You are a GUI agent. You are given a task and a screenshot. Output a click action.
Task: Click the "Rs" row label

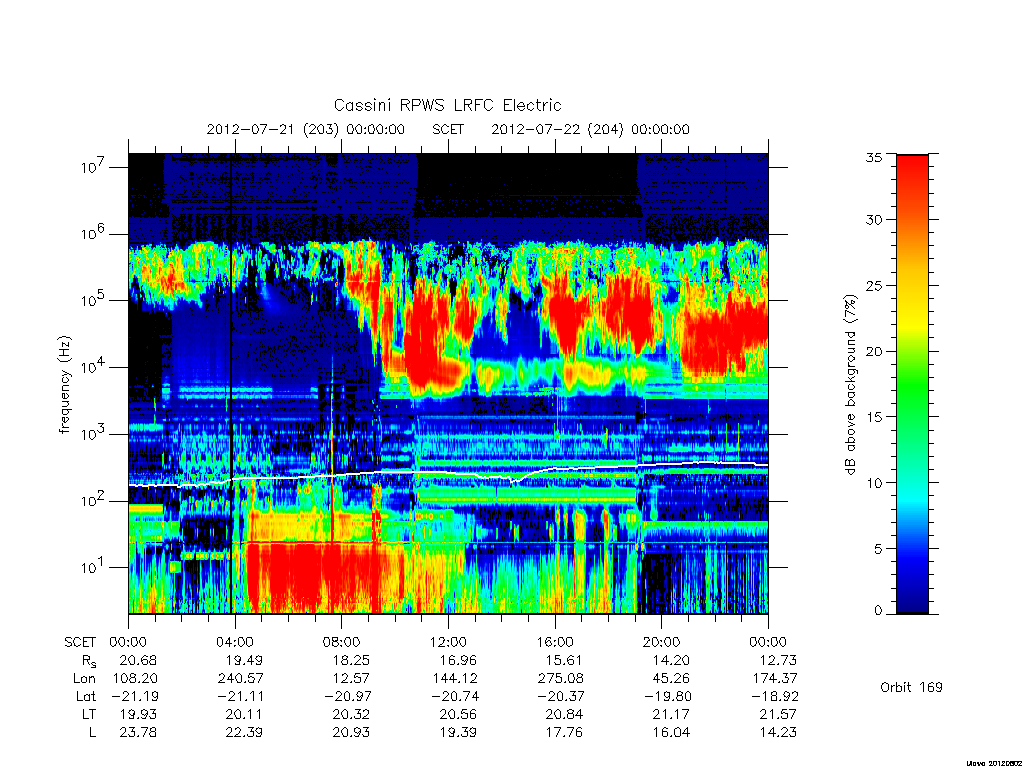tap(89, 661)
